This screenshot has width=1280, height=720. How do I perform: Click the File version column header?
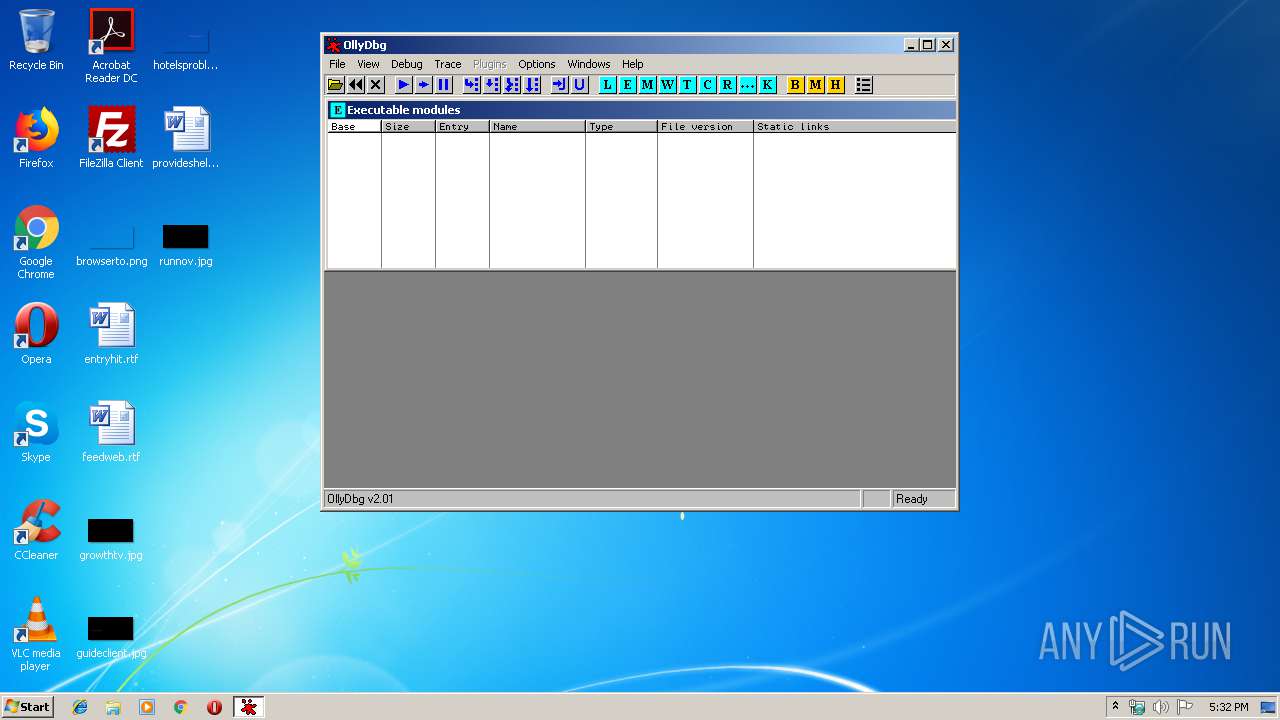tap(705, 127)
